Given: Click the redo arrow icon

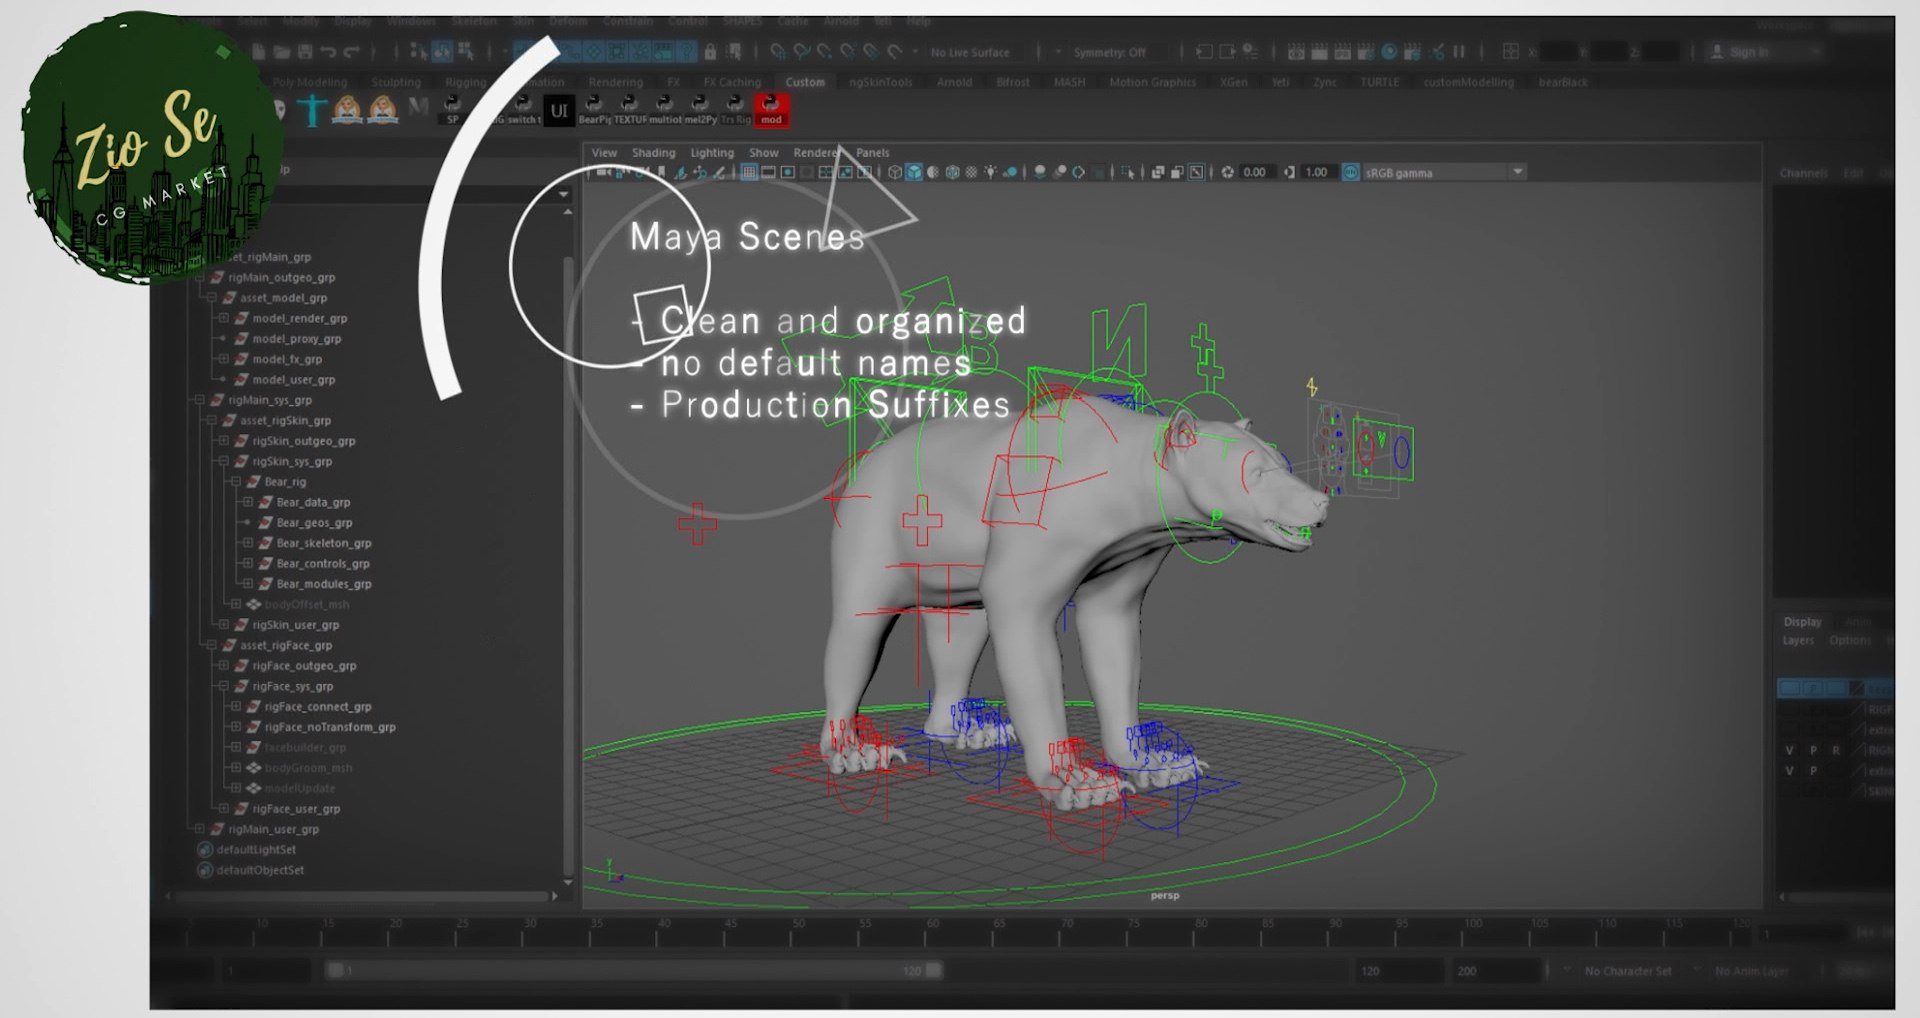Looking at the screenshot, I should tap(352, 52).
